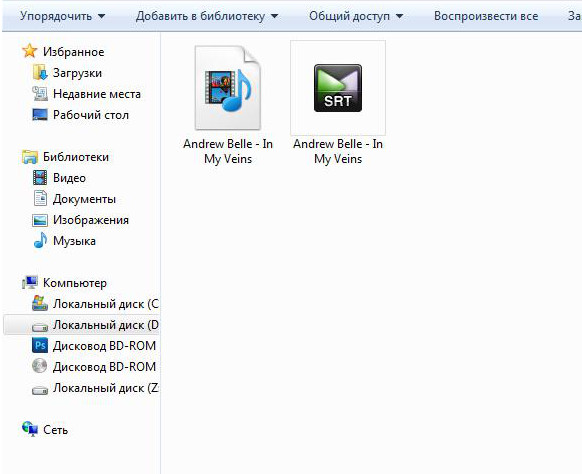Select the SRT subtitle file icon
Viewport: 582px width, 474px height.
point(338,88)
